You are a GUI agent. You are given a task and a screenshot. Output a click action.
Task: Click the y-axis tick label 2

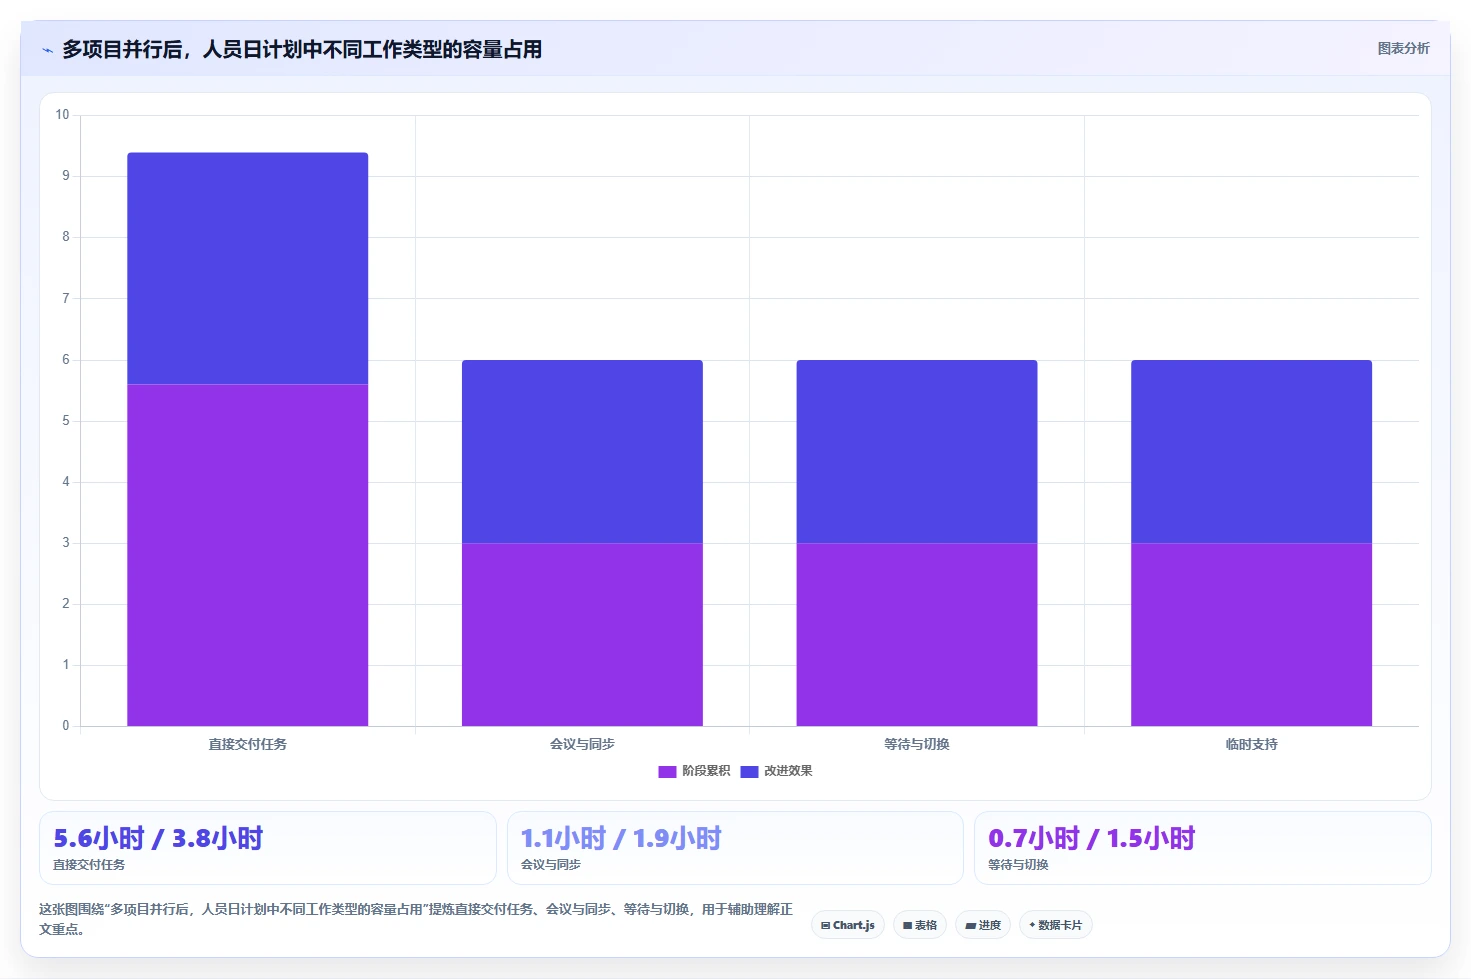coord(66,604)
